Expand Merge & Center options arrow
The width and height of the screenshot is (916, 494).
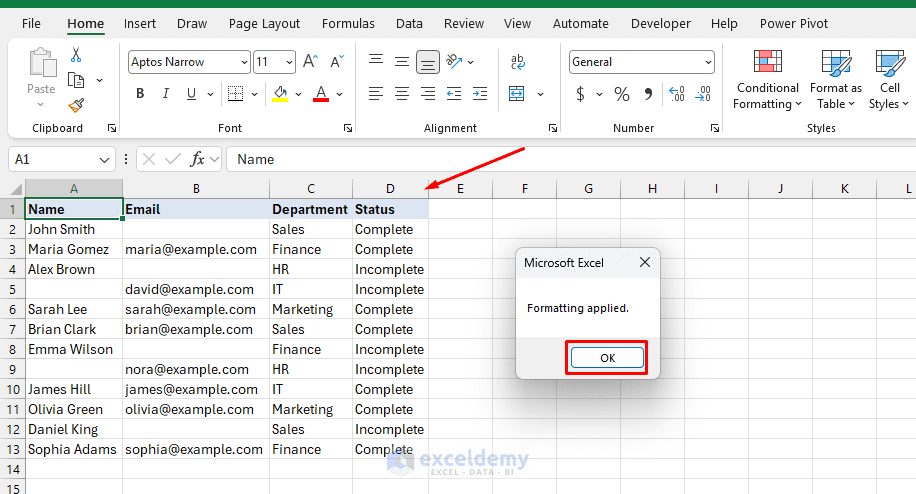point(540,94)
